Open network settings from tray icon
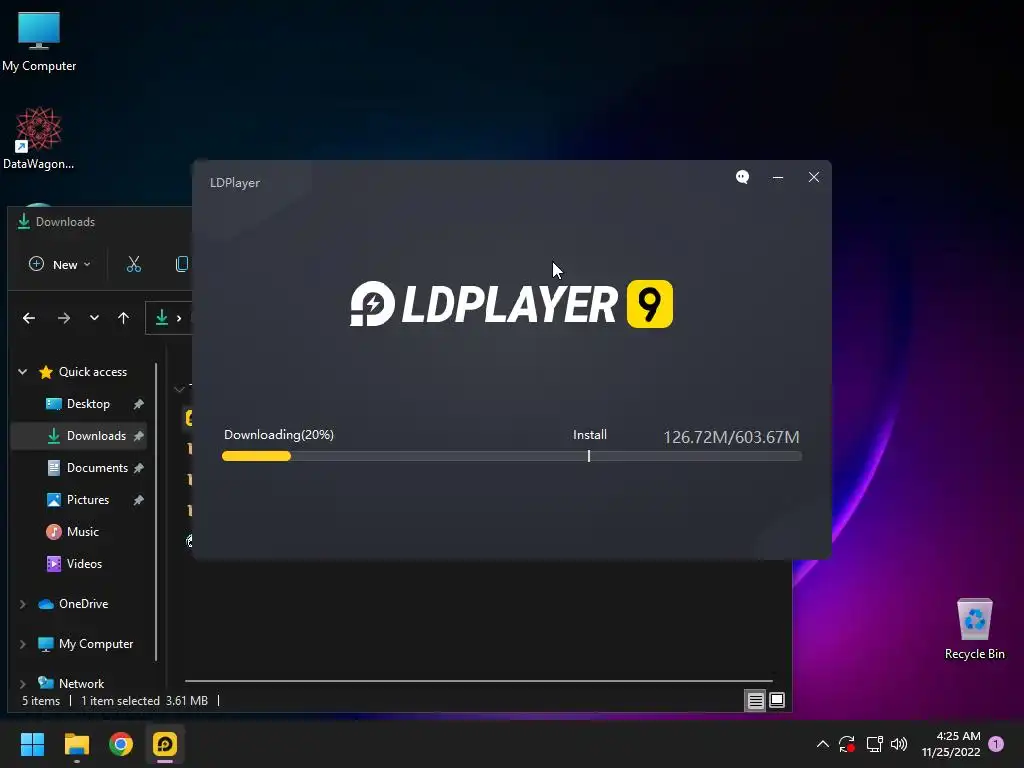Screen dimensions: 1024x768 point(874,744)
